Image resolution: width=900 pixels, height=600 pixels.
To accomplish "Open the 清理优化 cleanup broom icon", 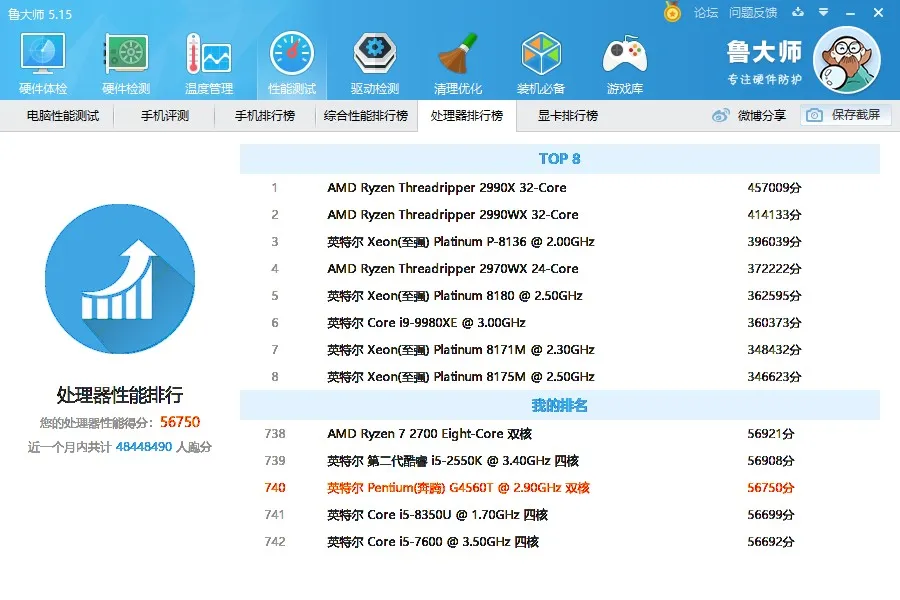I will (x=458, y=62).
